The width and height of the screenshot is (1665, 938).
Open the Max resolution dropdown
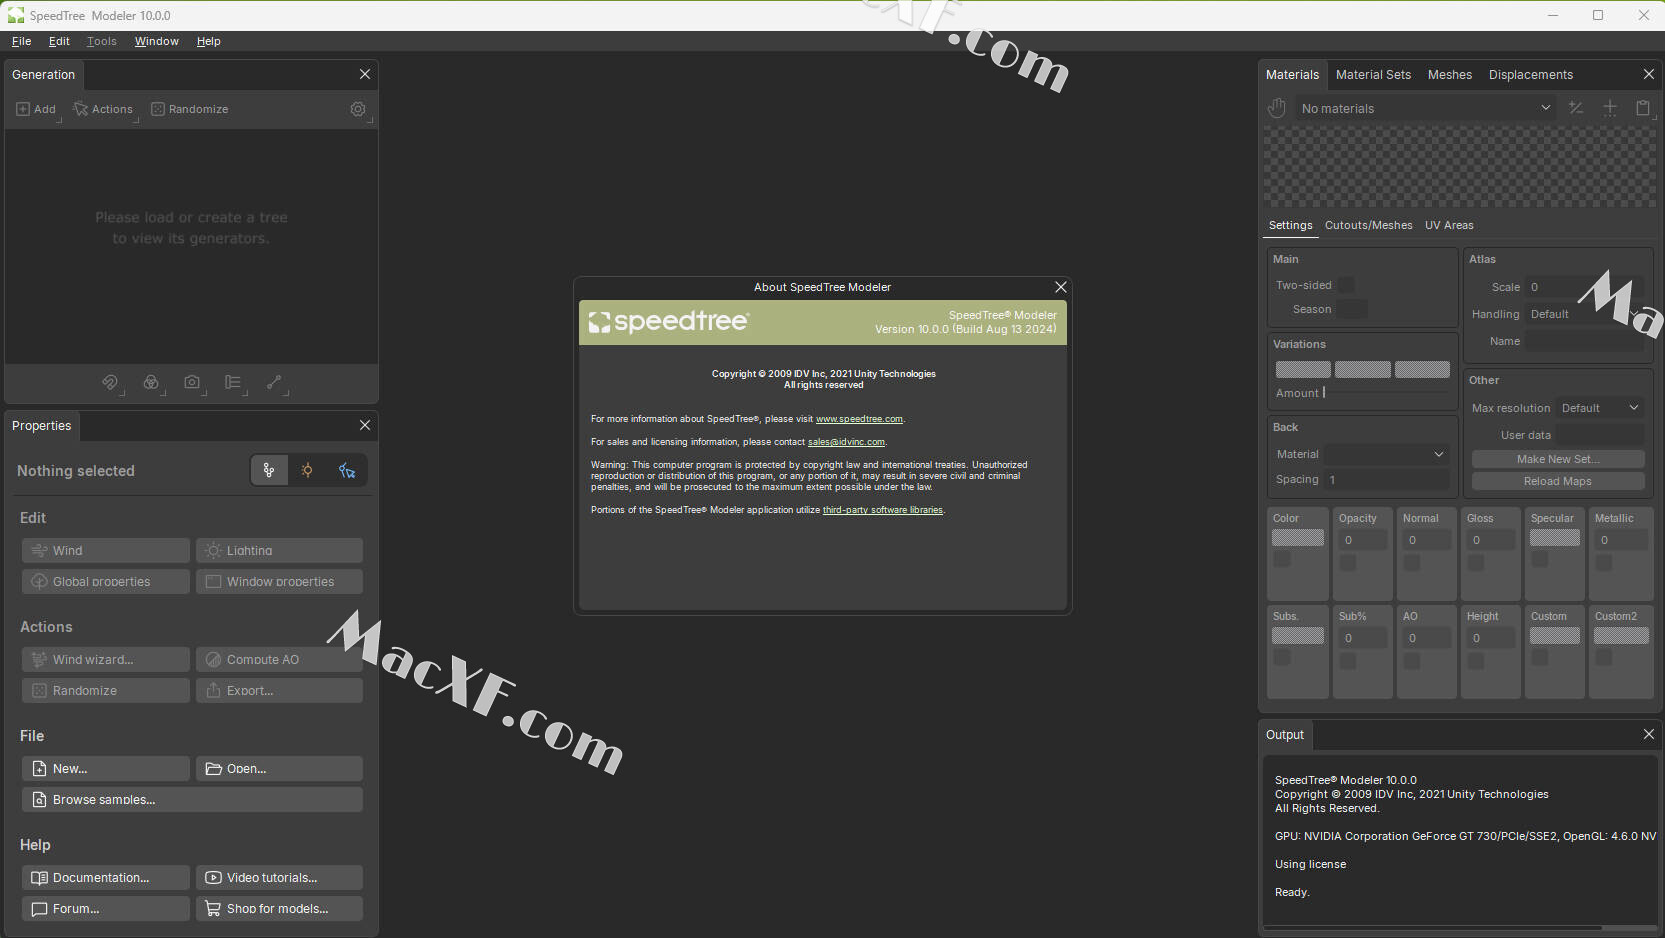[1600, 408]
